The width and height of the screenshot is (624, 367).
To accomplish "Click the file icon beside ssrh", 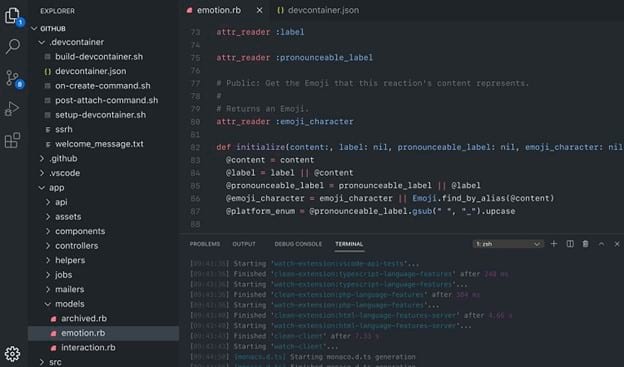I will tap(48, 129).
